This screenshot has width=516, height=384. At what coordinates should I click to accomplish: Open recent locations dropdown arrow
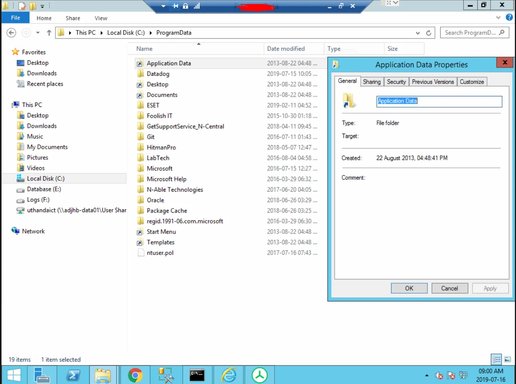coord(38,33)
